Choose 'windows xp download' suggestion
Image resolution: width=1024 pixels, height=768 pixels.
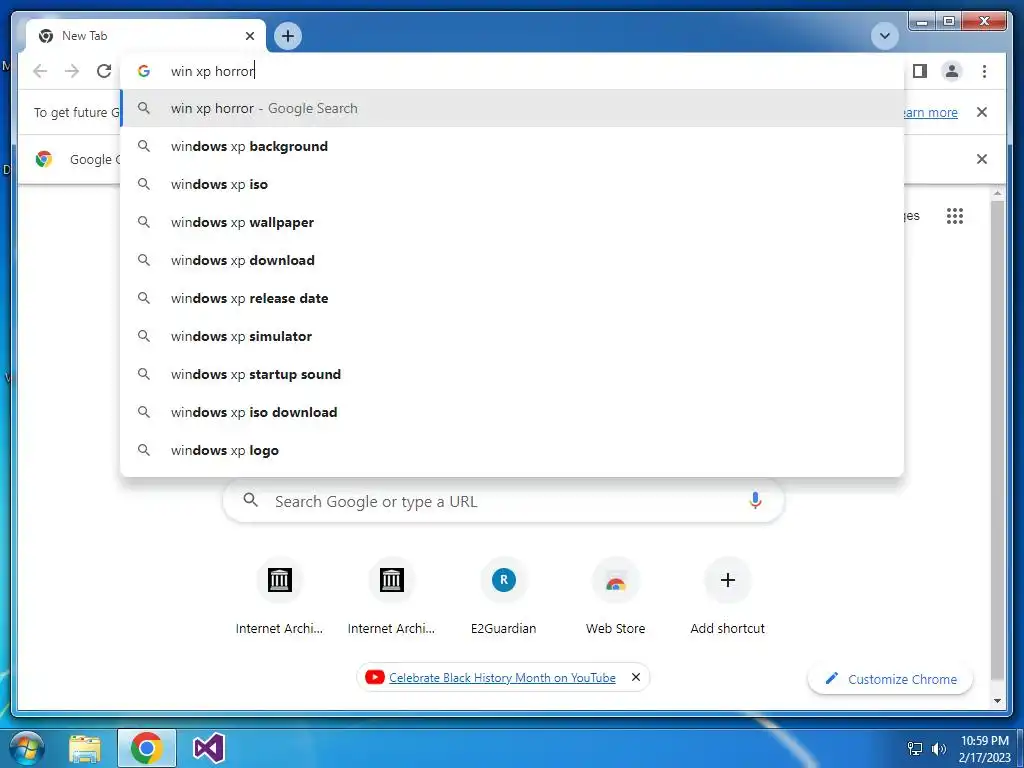tap(513, 260)
